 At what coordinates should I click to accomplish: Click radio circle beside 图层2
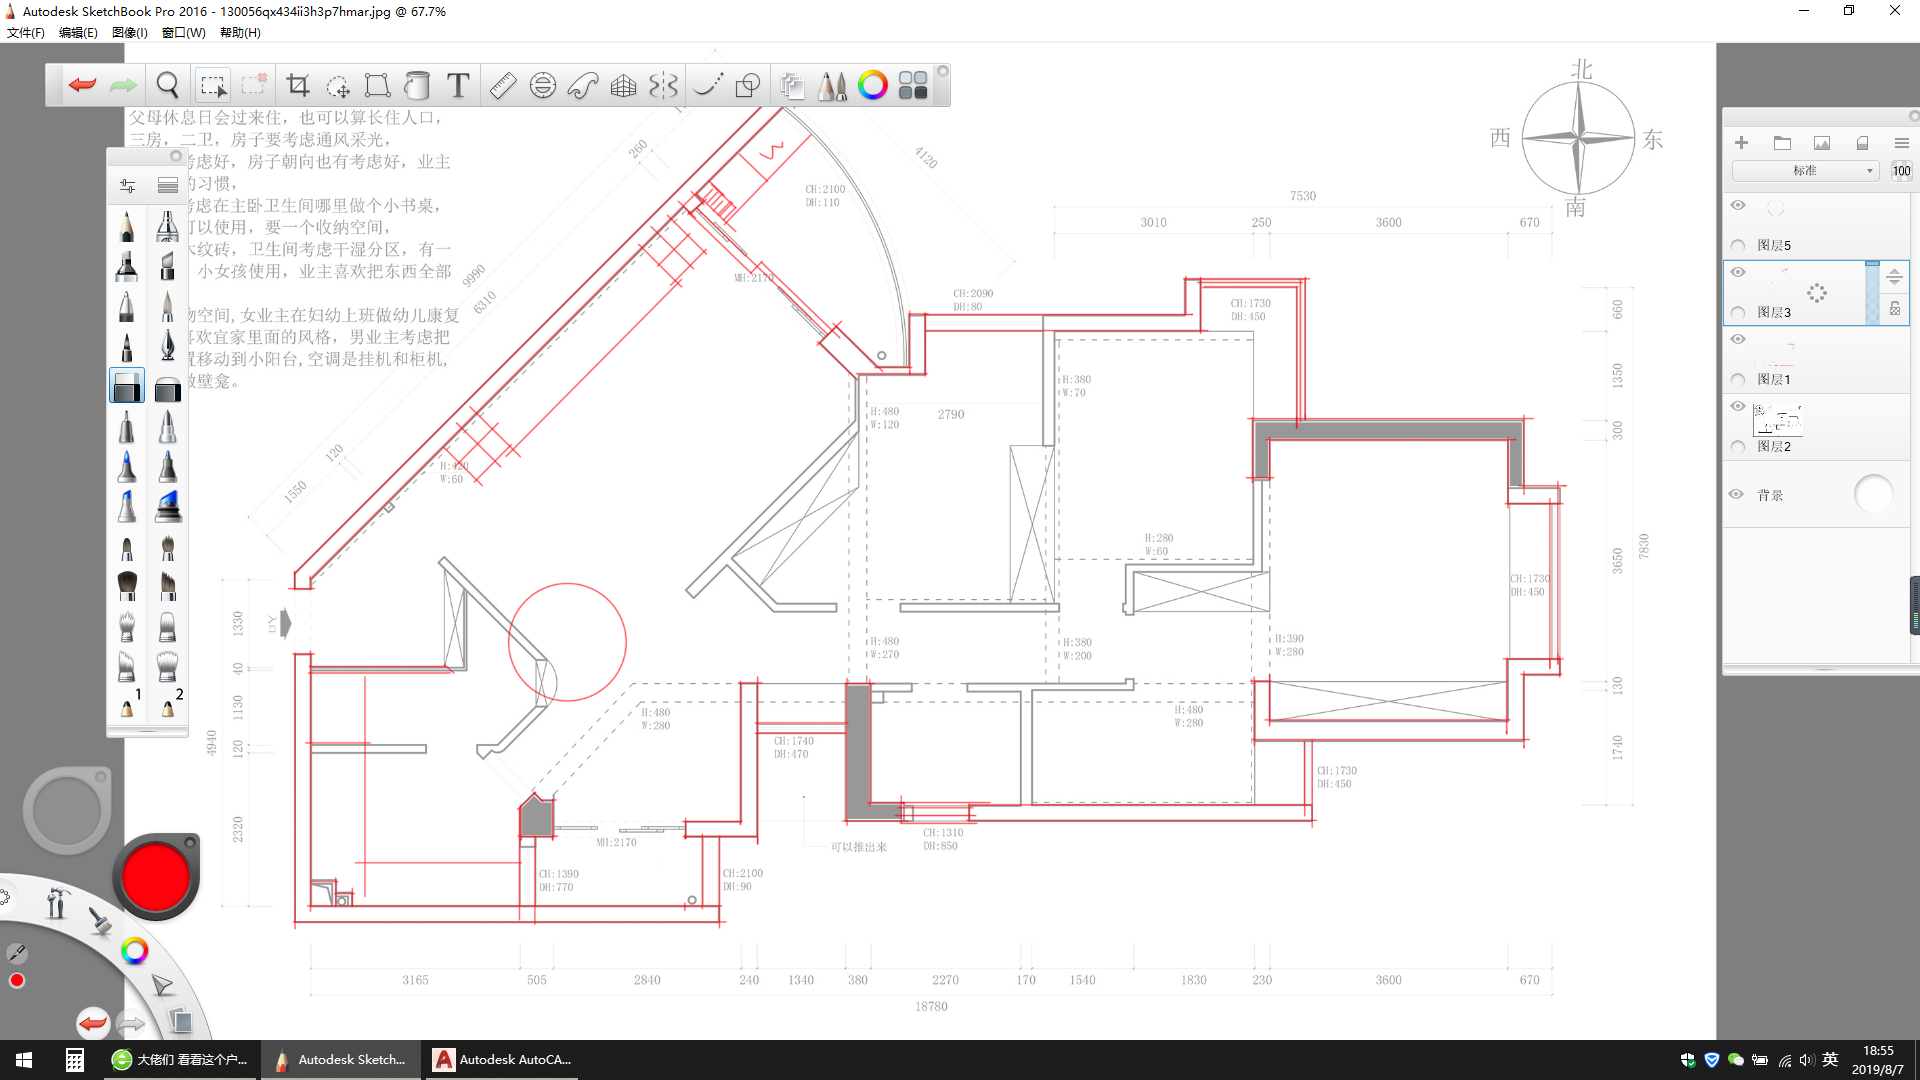click(1738, 447)
